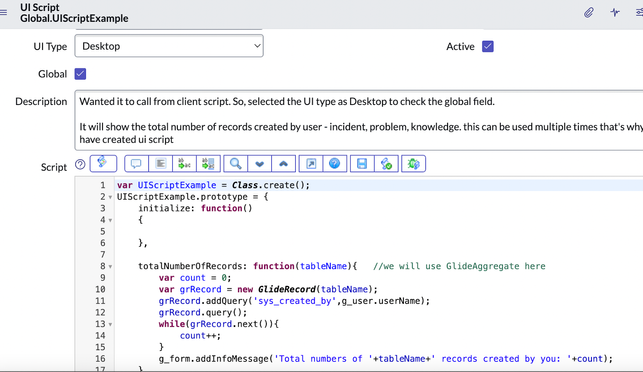Open the activity stream icon in header
643x372 pixels.
(x=615, y=13)
